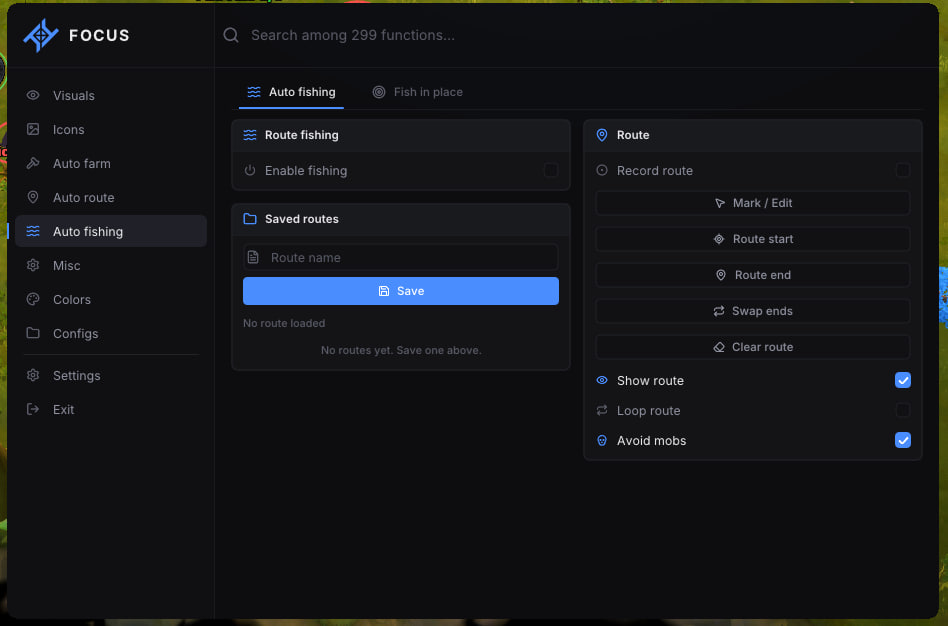
Task: Click the blue Save button
Action: tap(400, 291)
